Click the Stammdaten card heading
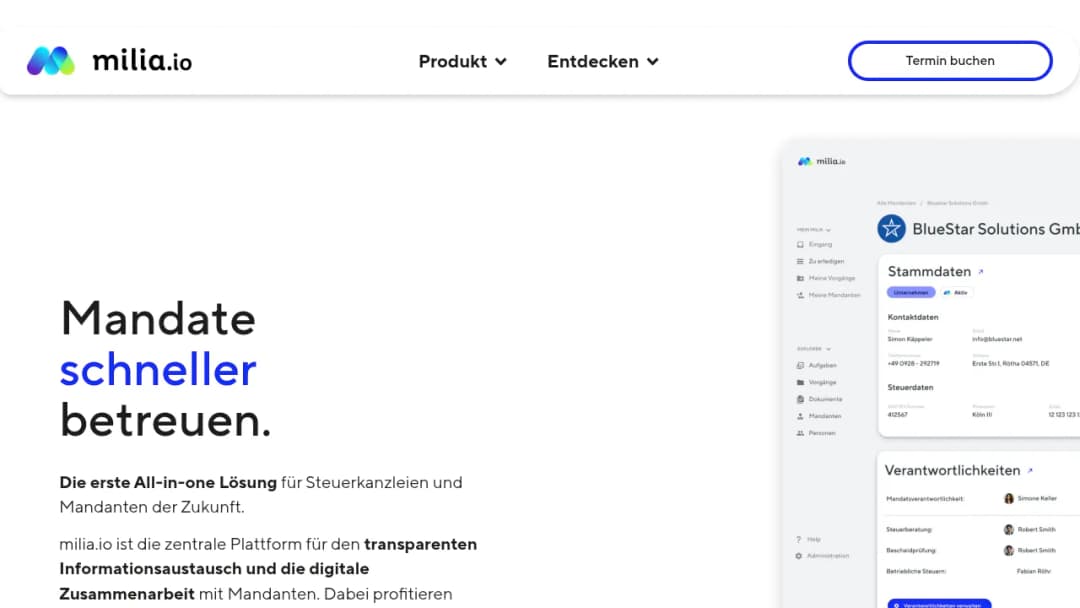Image resolution: width=1080 pixels, height=608 pixels. point(929,272)
